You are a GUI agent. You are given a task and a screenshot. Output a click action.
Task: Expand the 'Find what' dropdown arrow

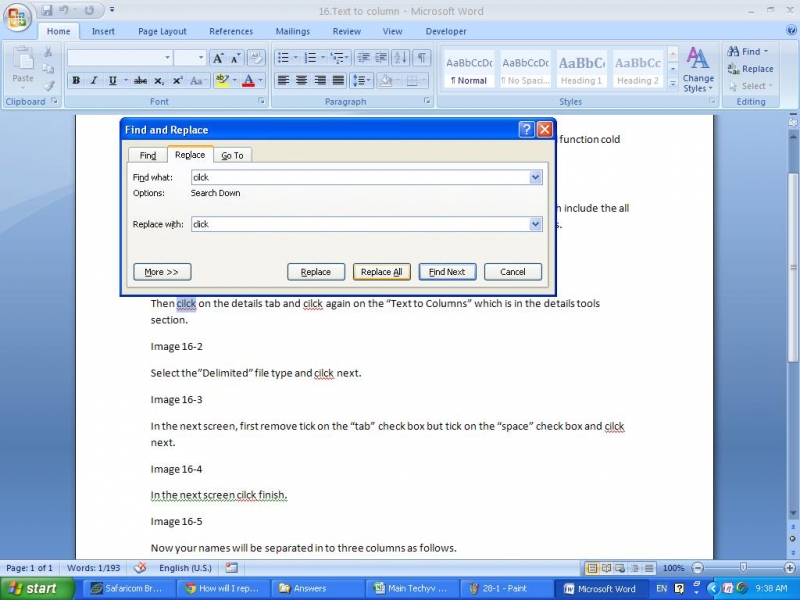pos(536,177)
